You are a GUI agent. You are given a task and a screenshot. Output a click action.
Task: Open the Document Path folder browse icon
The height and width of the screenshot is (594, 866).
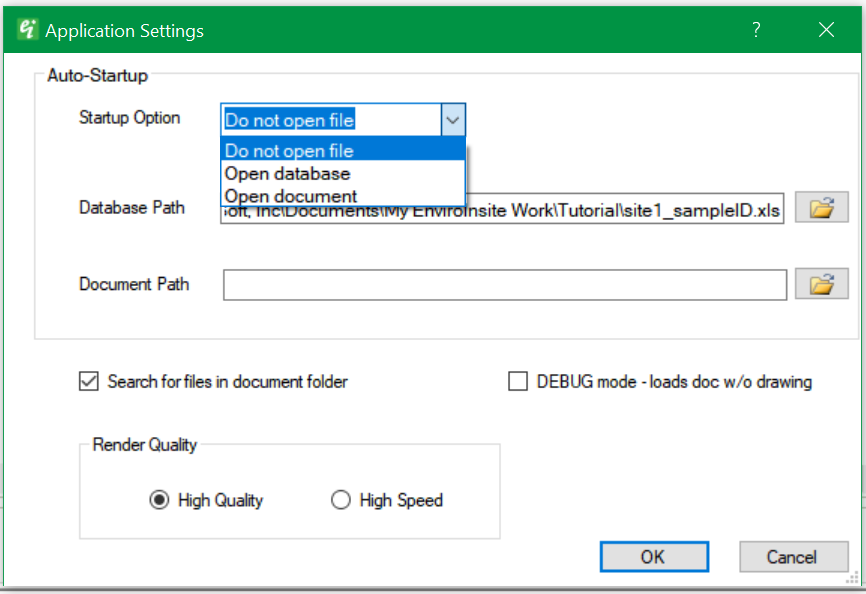821,284
